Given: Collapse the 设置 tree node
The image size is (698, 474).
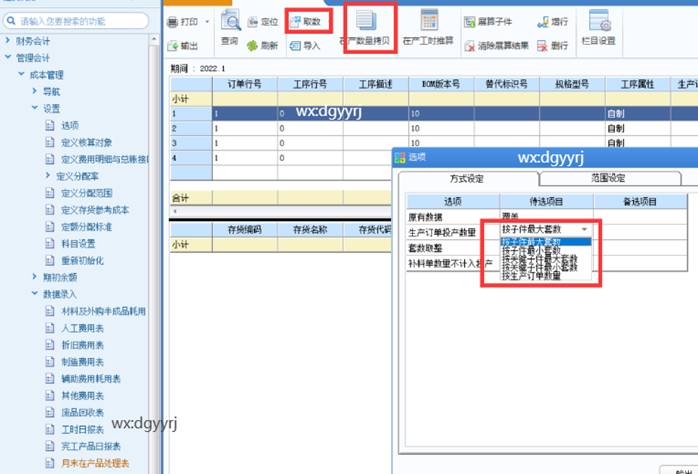Looking at the screenshot, I should [34, 108].
